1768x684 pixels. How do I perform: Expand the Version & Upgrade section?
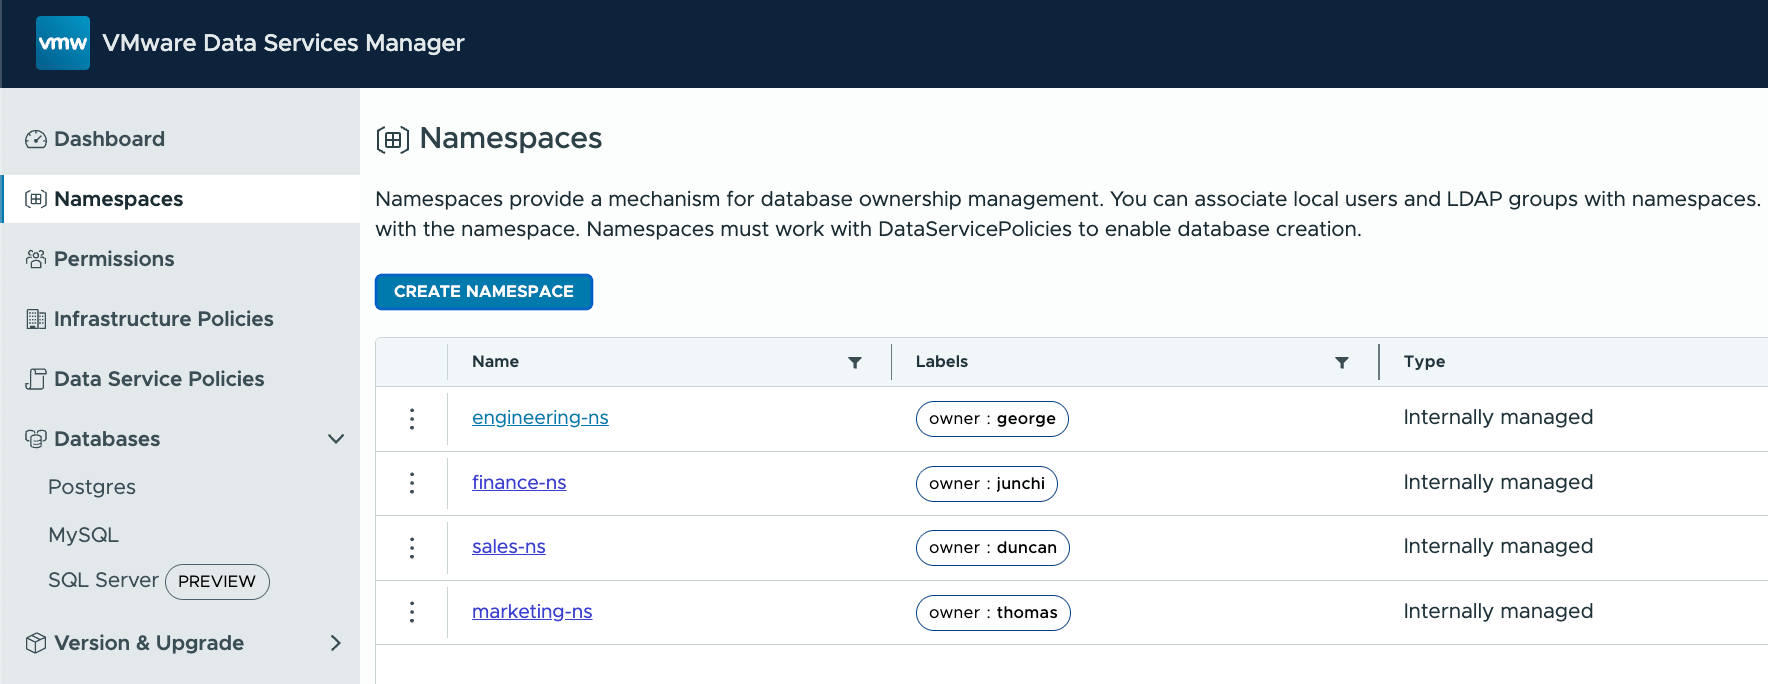336,643
